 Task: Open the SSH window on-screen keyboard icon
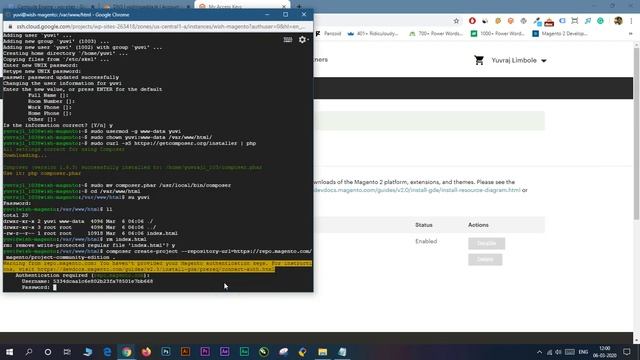point(288,40)
